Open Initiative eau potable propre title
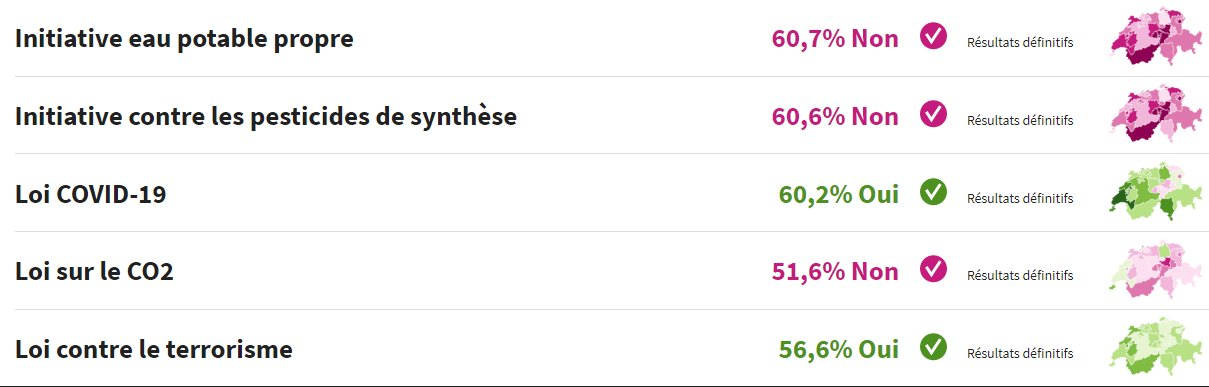 pyautogui.click(x=184, y=39)
